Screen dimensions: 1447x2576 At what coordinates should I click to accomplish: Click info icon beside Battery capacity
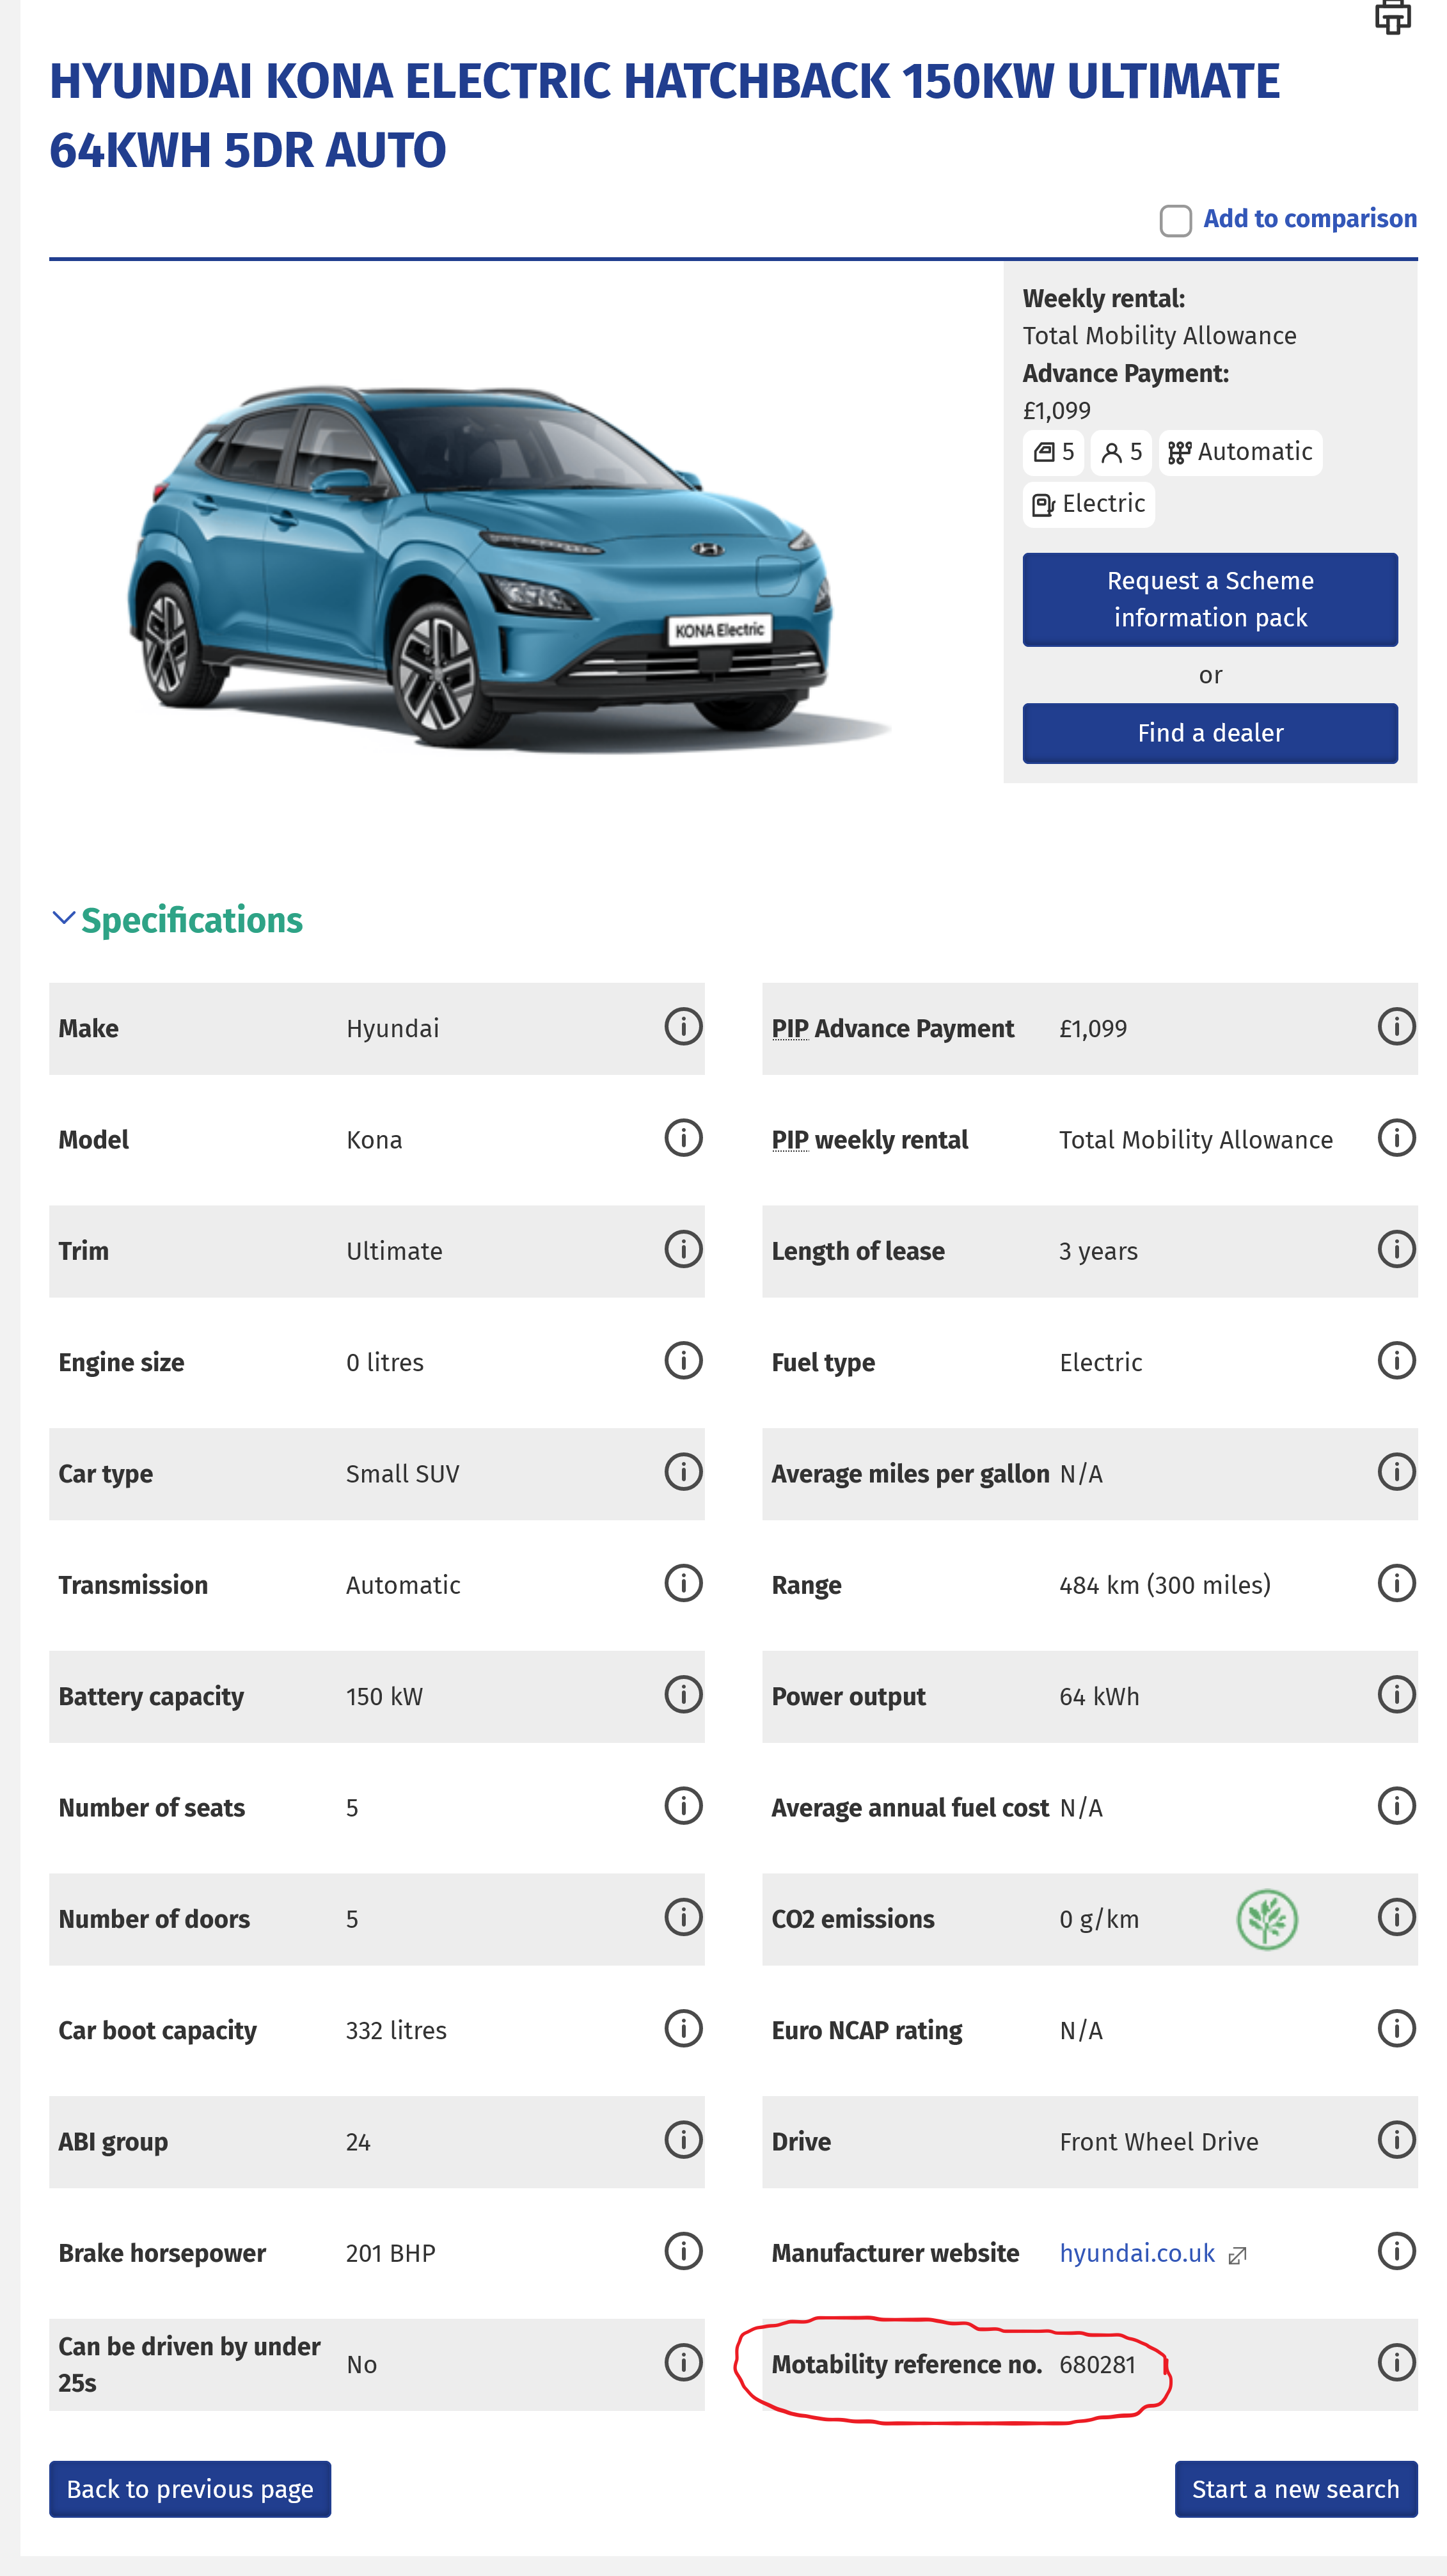[683, 1695]
